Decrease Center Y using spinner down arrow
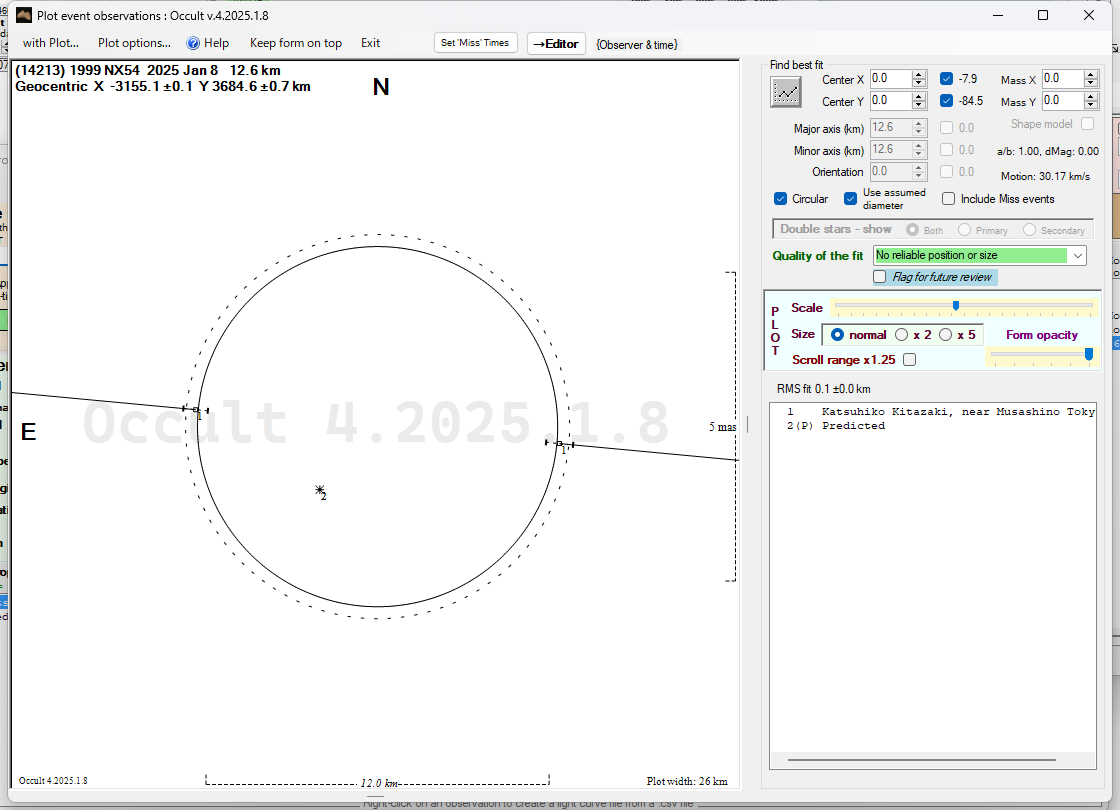1120x810 pixels. click(919, 106)
